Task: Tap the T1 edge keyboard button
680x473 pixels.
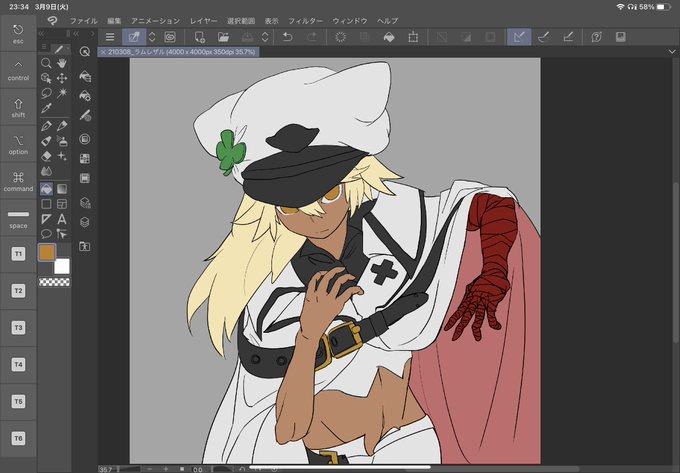Action: click(18, 254)
